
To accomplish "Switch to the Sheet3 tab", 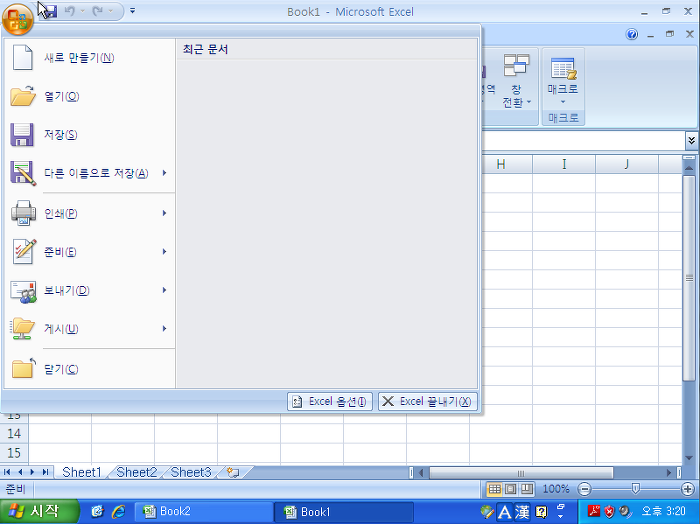I will [x=191, y=472].
